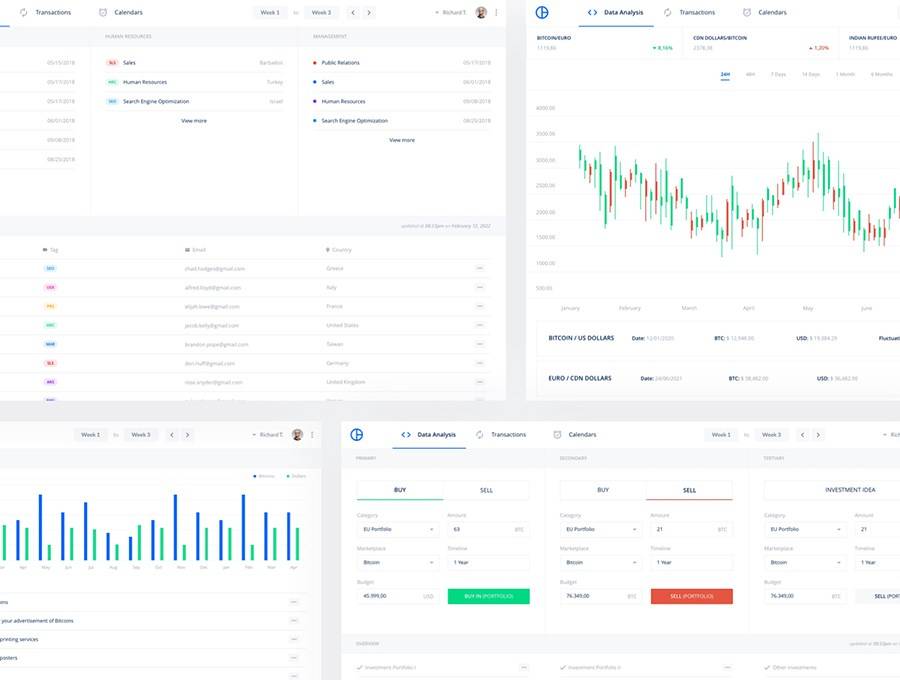Toggle SELL in the Primary panel
Viewport: 900px width, 680px height.
pyautogui.click(x=486, y=490)
